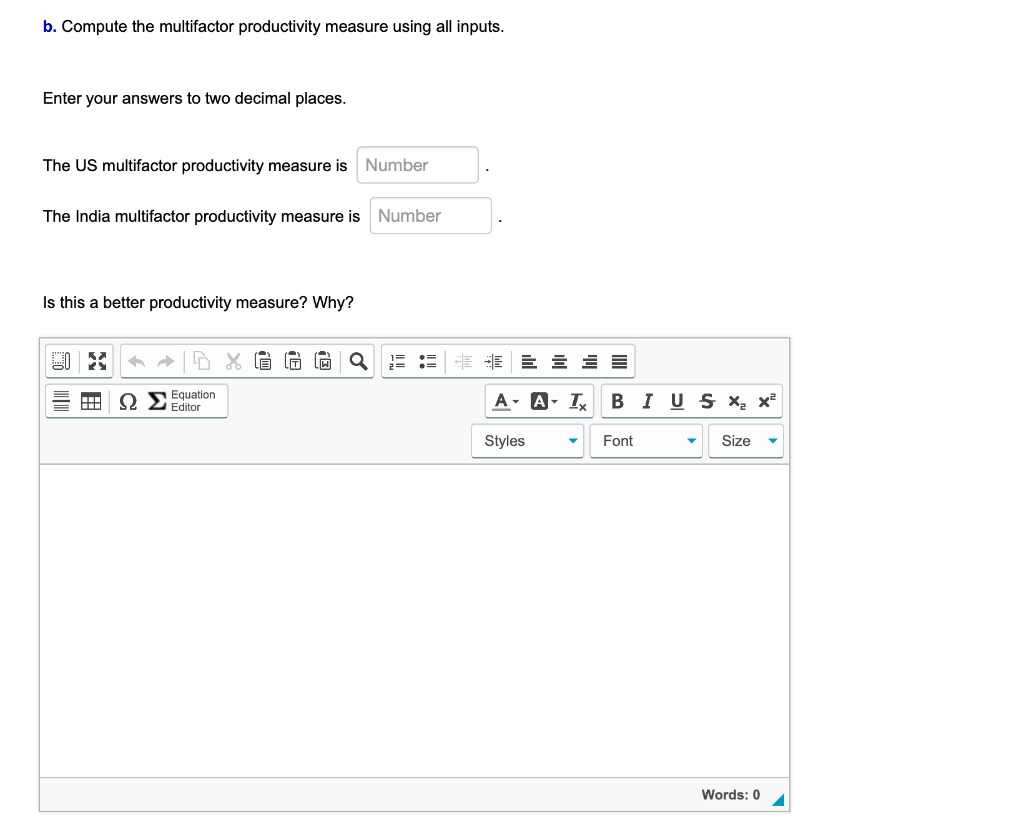Toggle underline formatting
Image resolution: width=1024 pixels, height=832 pixels.
click(677, 401)
